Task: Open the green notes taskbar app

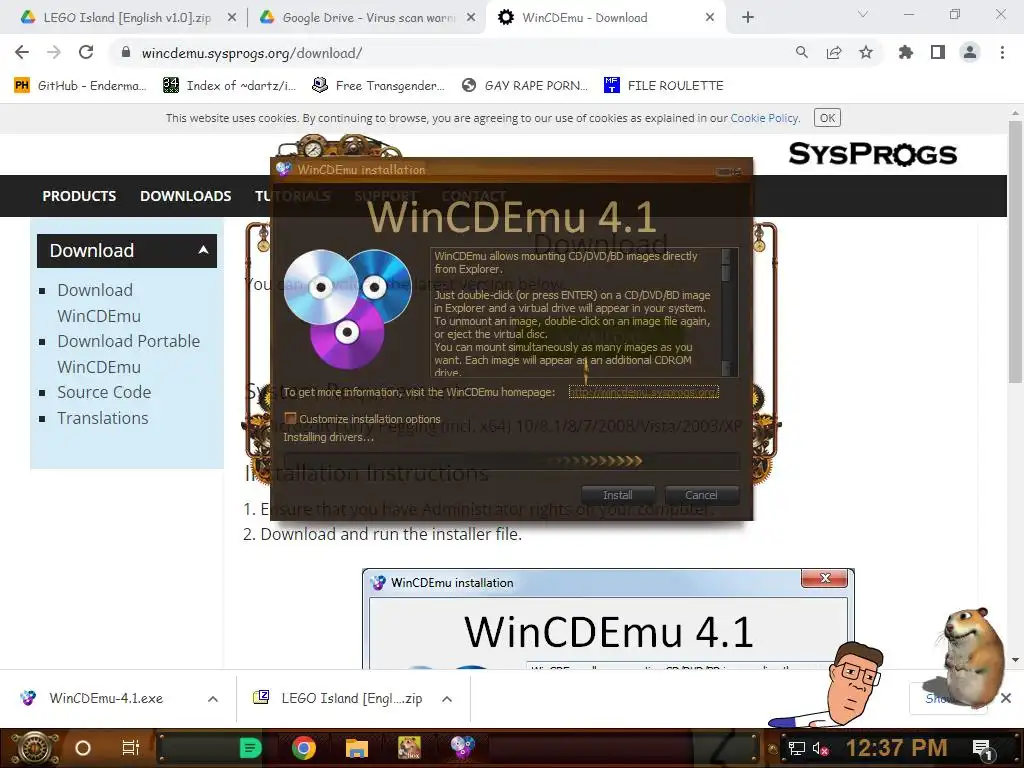Action: click(250, 748)
